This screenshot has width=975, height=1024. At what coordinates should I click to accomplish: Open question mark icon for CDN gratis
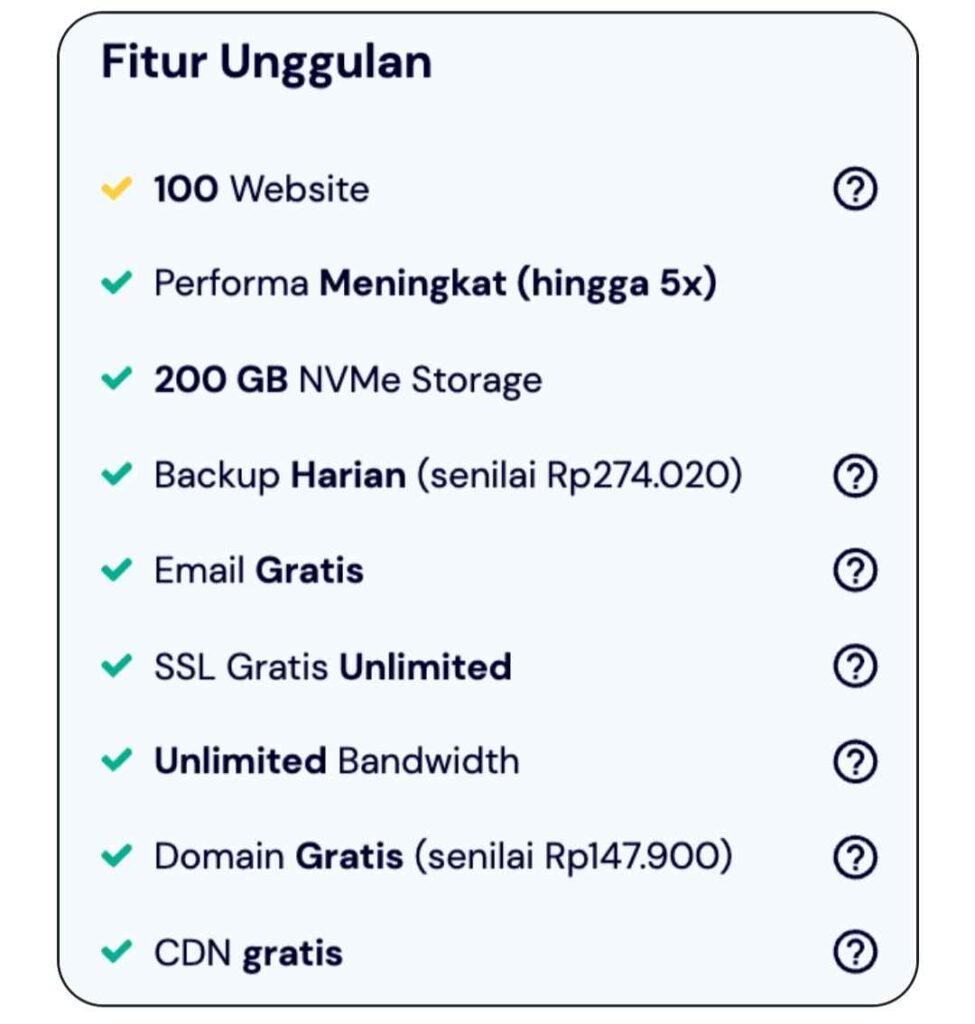click(855, 952)
